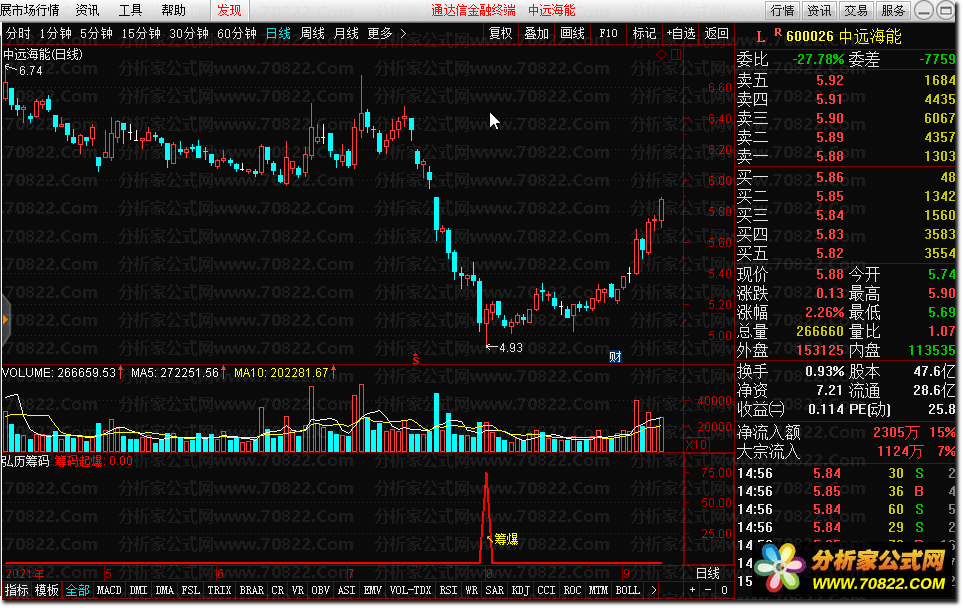The width and height of the screenshot is (964, 608).
Task: Open the 发现 tab
Action: tap(229, 10)
